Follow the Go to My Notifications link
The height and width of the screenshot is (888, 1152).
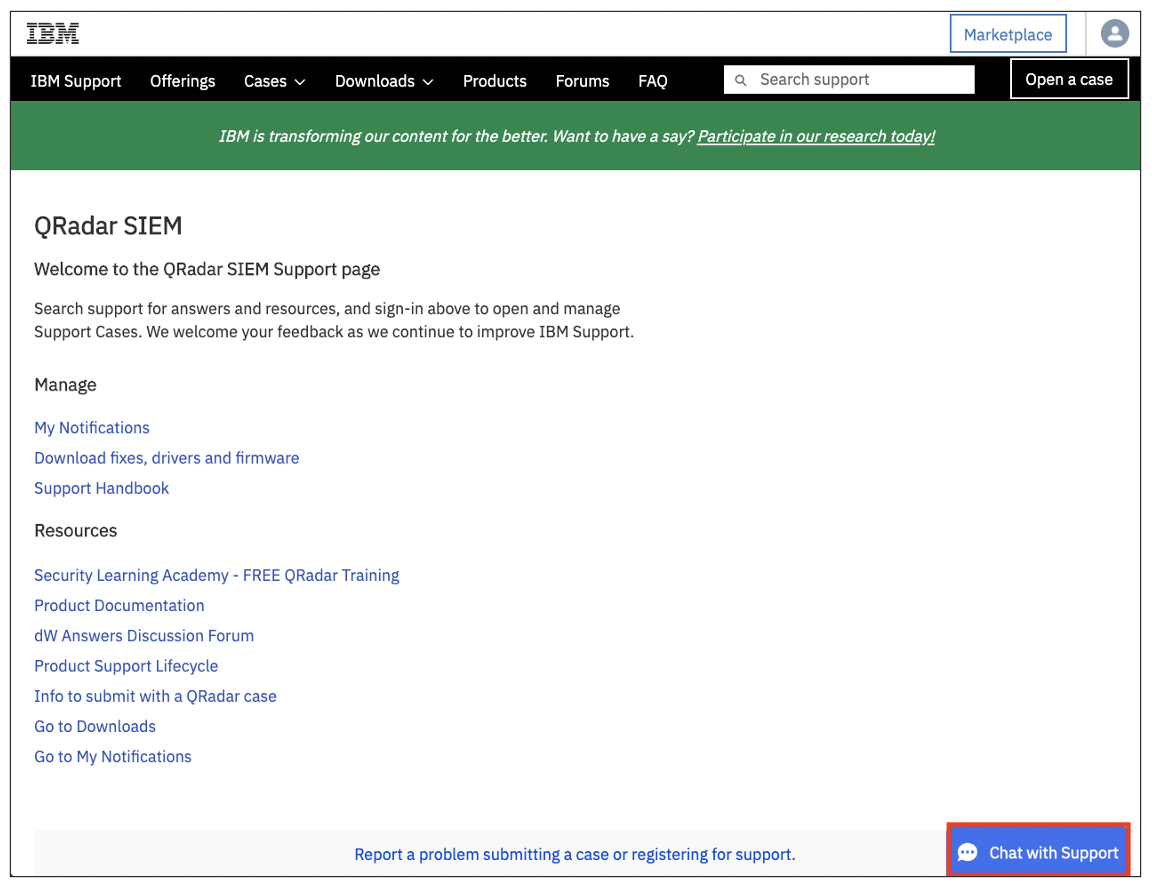click(113, 757)
